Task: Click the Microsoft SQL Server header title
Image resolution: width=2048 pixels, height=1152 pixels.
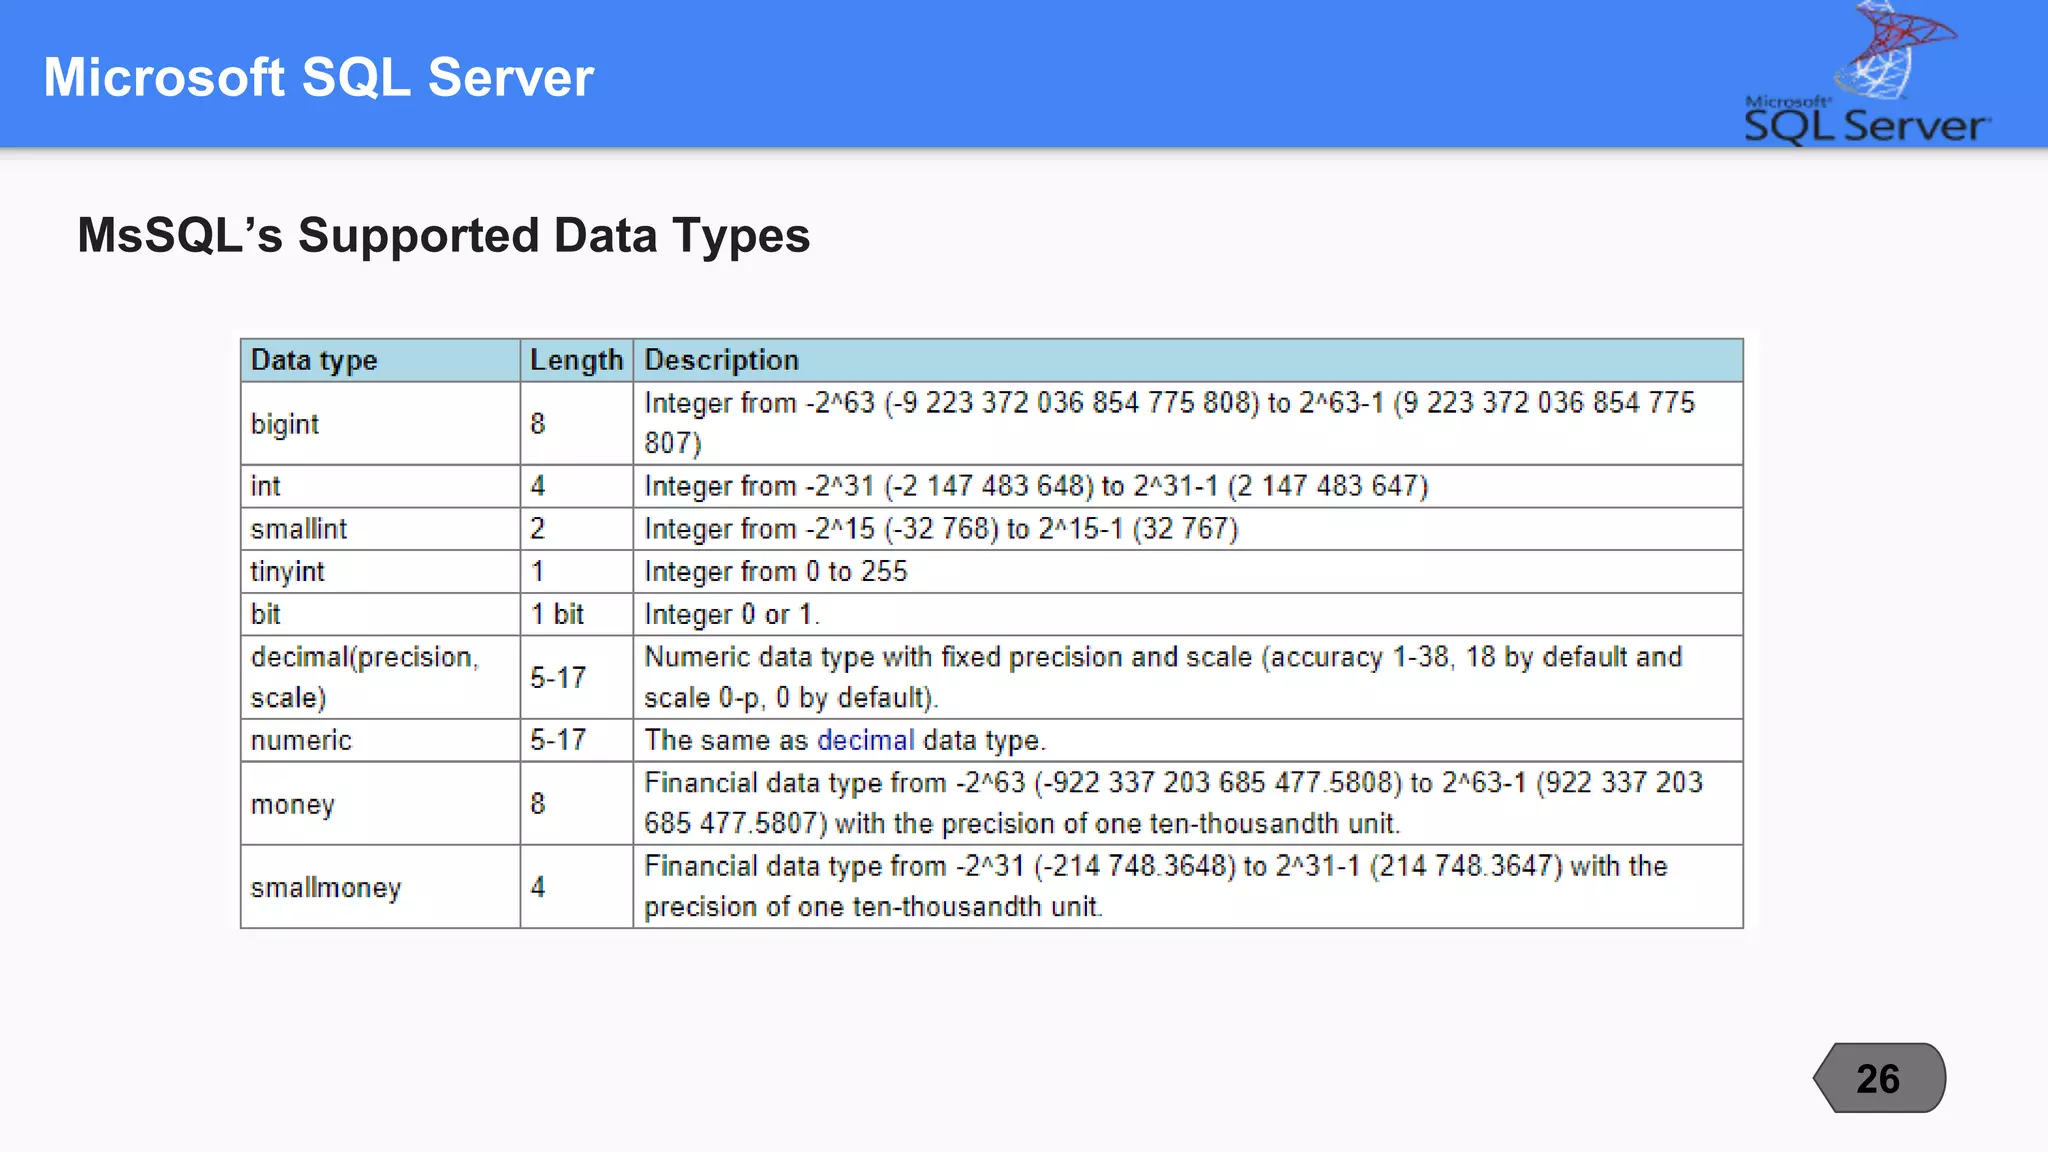Action: (x=318, y=78)
